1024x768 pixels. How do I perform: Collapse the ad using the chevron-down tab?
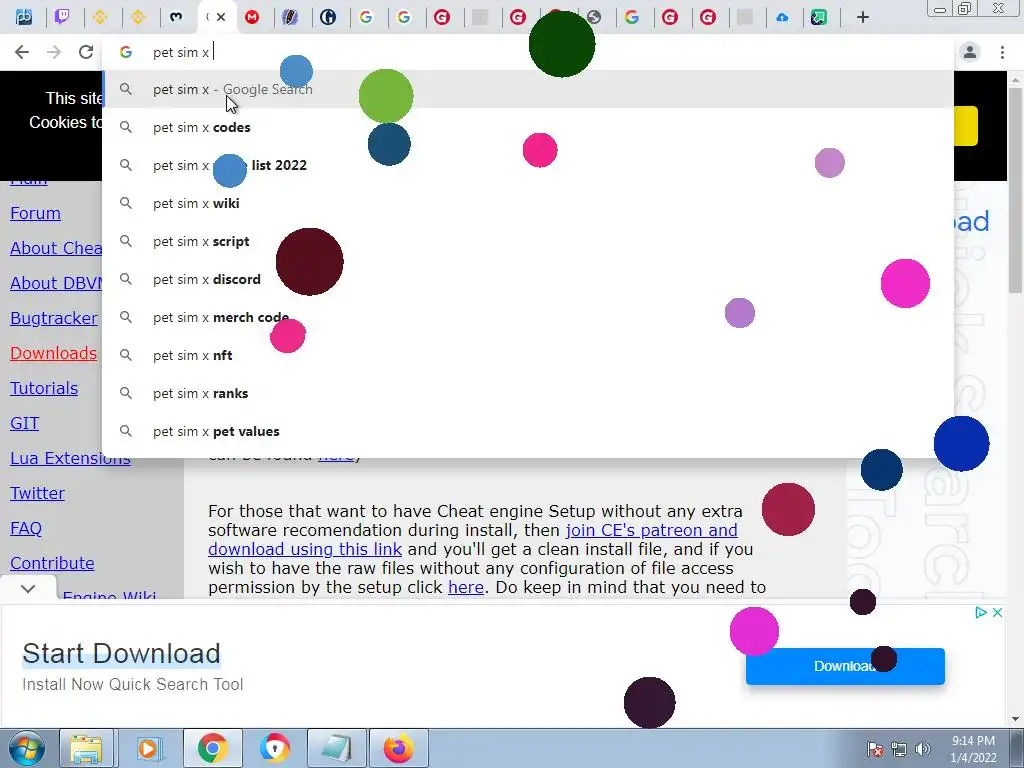tap(27, 589)
